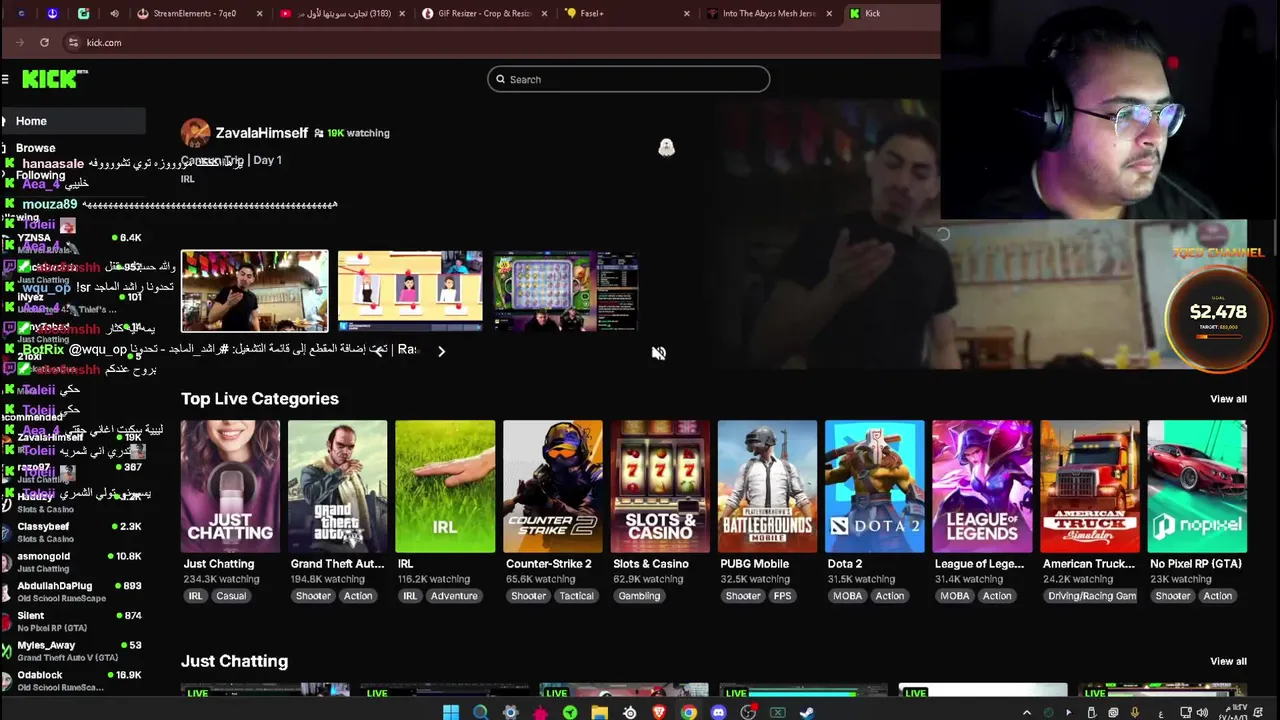Unmute the featured stream speaker icon
The height and width of the screenshot is (720, 1280).
[659, 353]
